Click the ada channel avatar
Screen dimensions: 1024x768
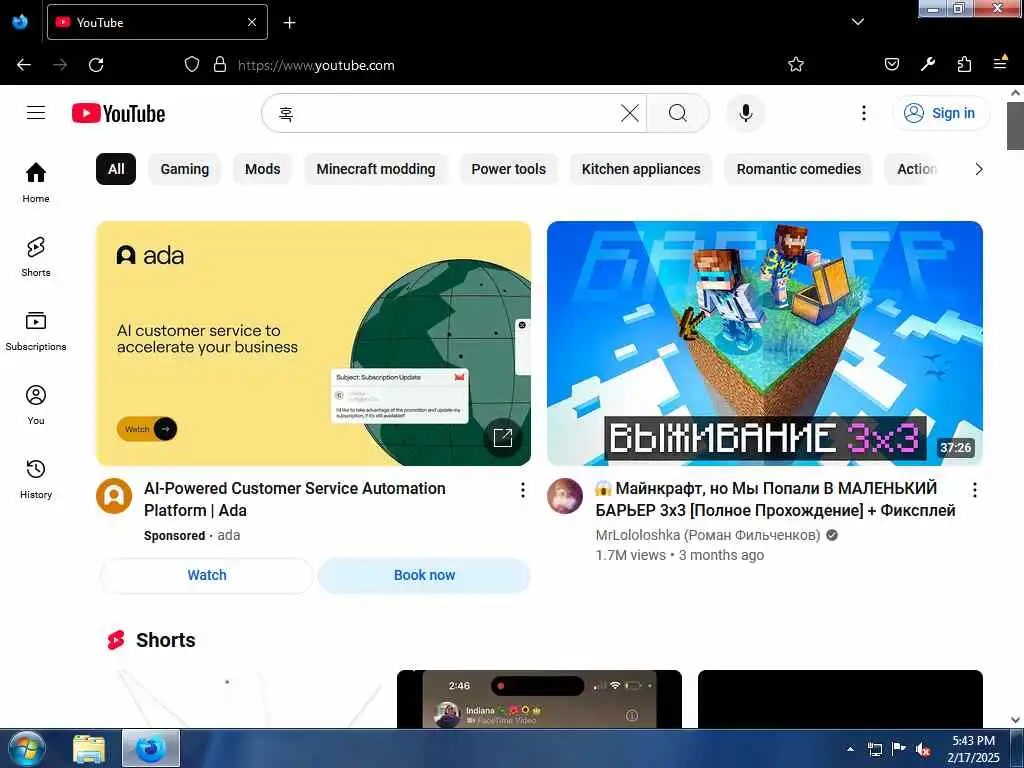(x=114, y=496)
